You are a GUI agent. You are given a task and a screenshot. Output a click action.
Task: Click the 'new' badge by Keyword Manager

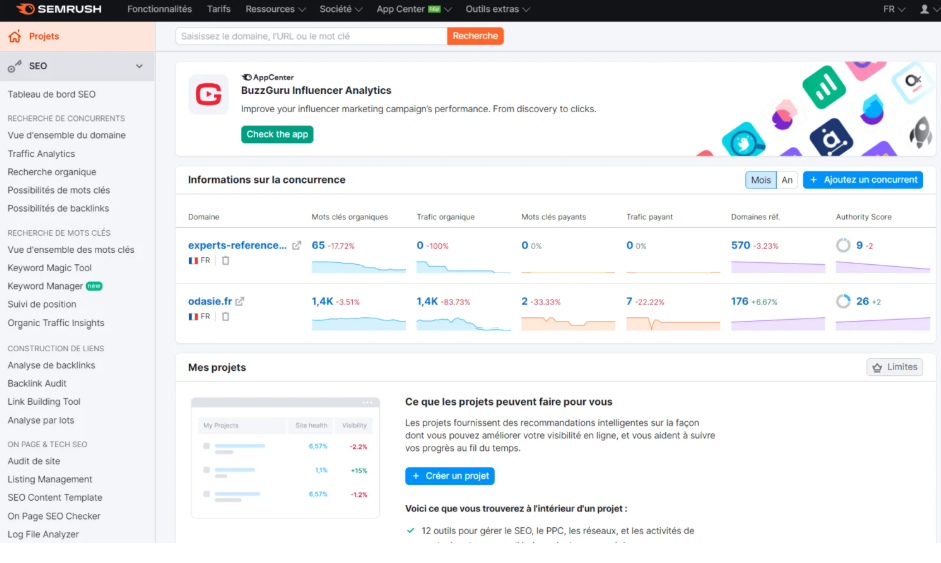pyautogui.click(x=94, y=286)
